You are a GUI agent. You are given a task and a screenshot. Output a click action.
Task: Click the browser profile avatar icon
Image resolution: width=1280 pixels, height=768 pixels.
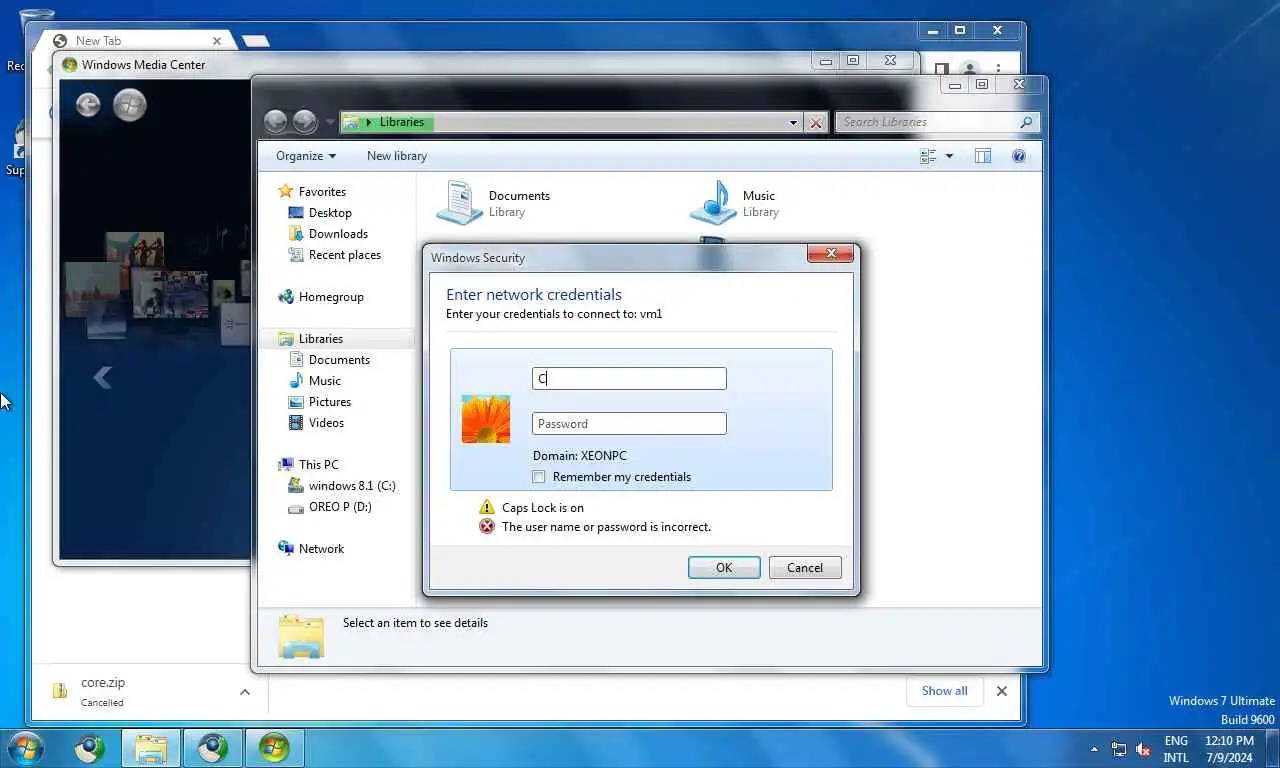pos(969,69)
